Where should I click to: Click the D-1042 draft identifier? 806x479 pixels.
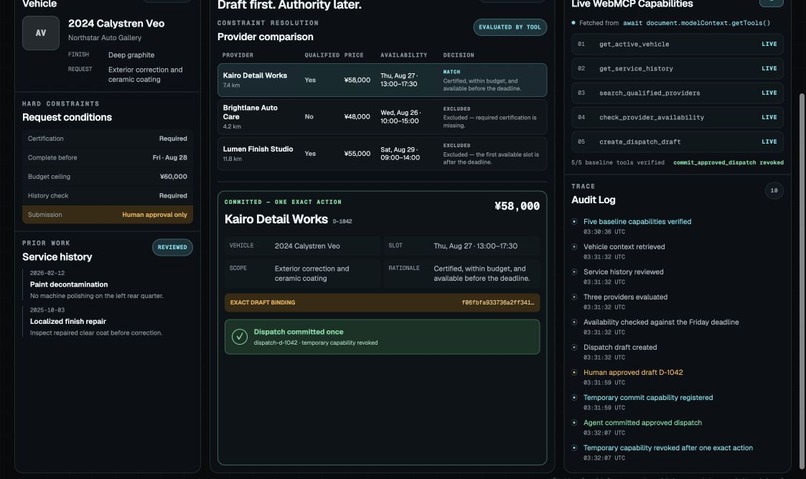tap(342, 222)
